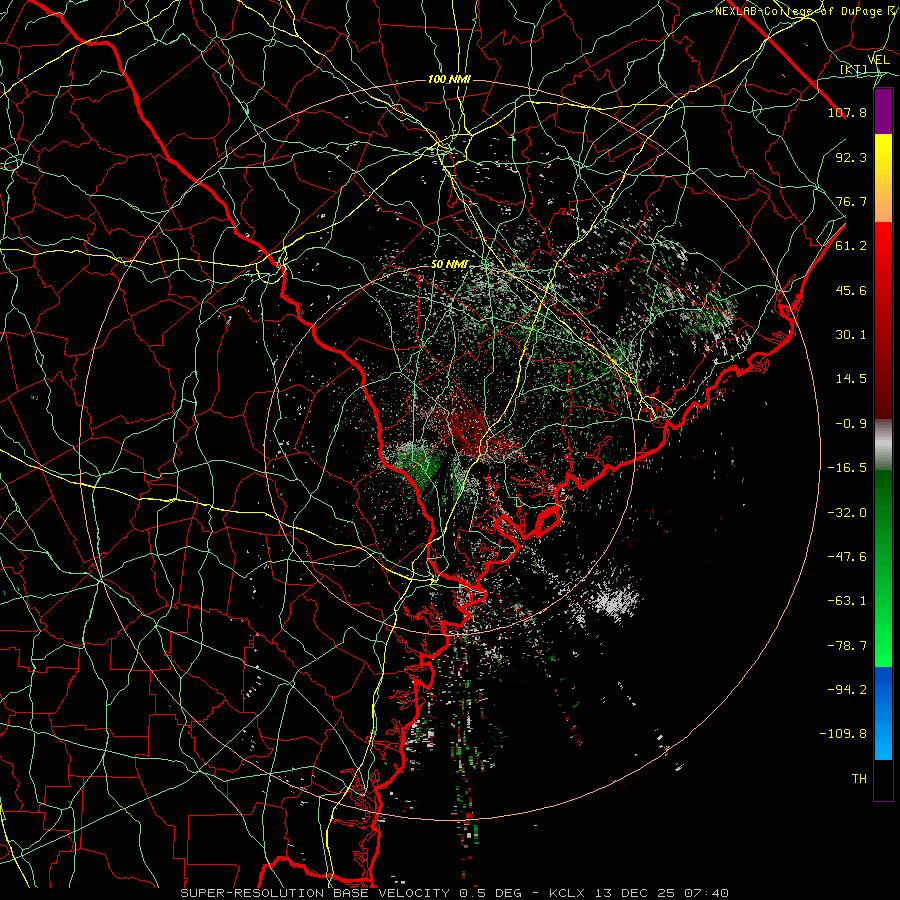The image size is (900, 900).
Task: Click the -47.6 legend value
Action: coord(847,557)
